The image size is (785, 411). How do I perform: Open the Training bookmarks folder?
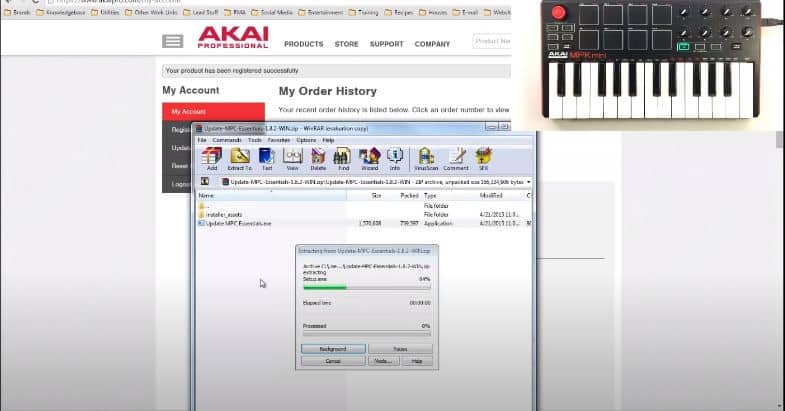coord(363,13)
